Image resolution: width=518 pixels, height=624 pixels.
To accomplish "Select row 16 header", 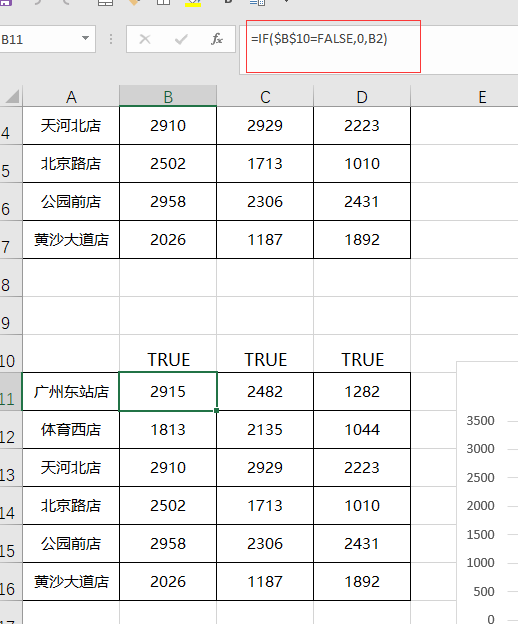I will pos(11,582).
